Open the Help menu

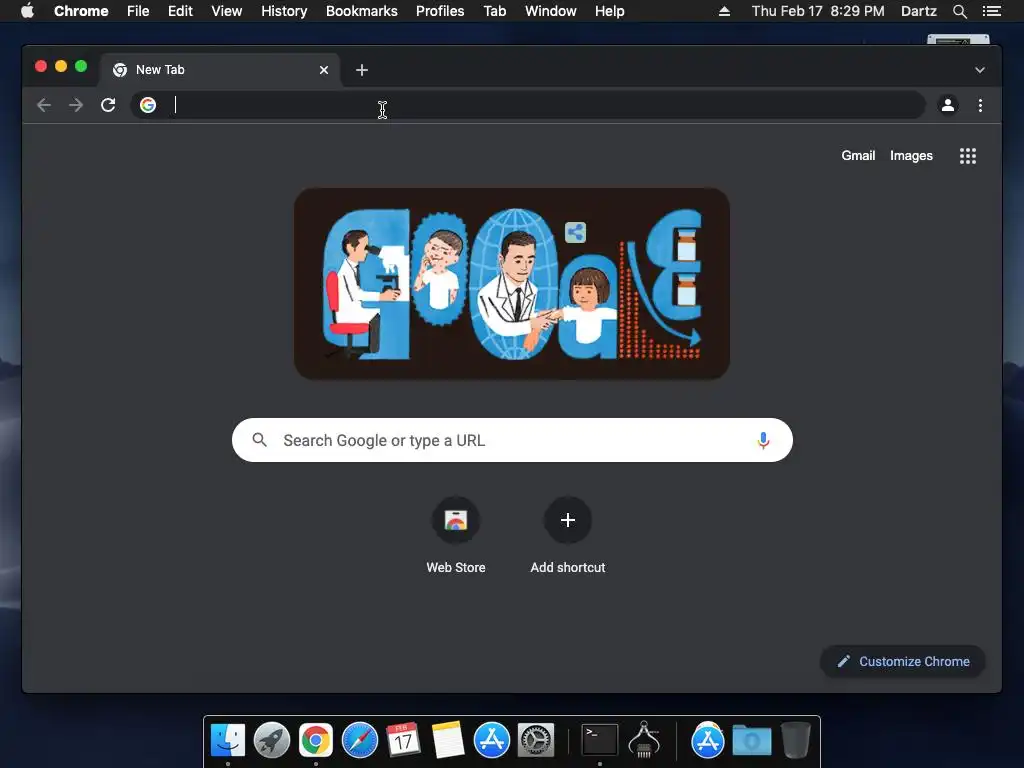pos(609,11)
